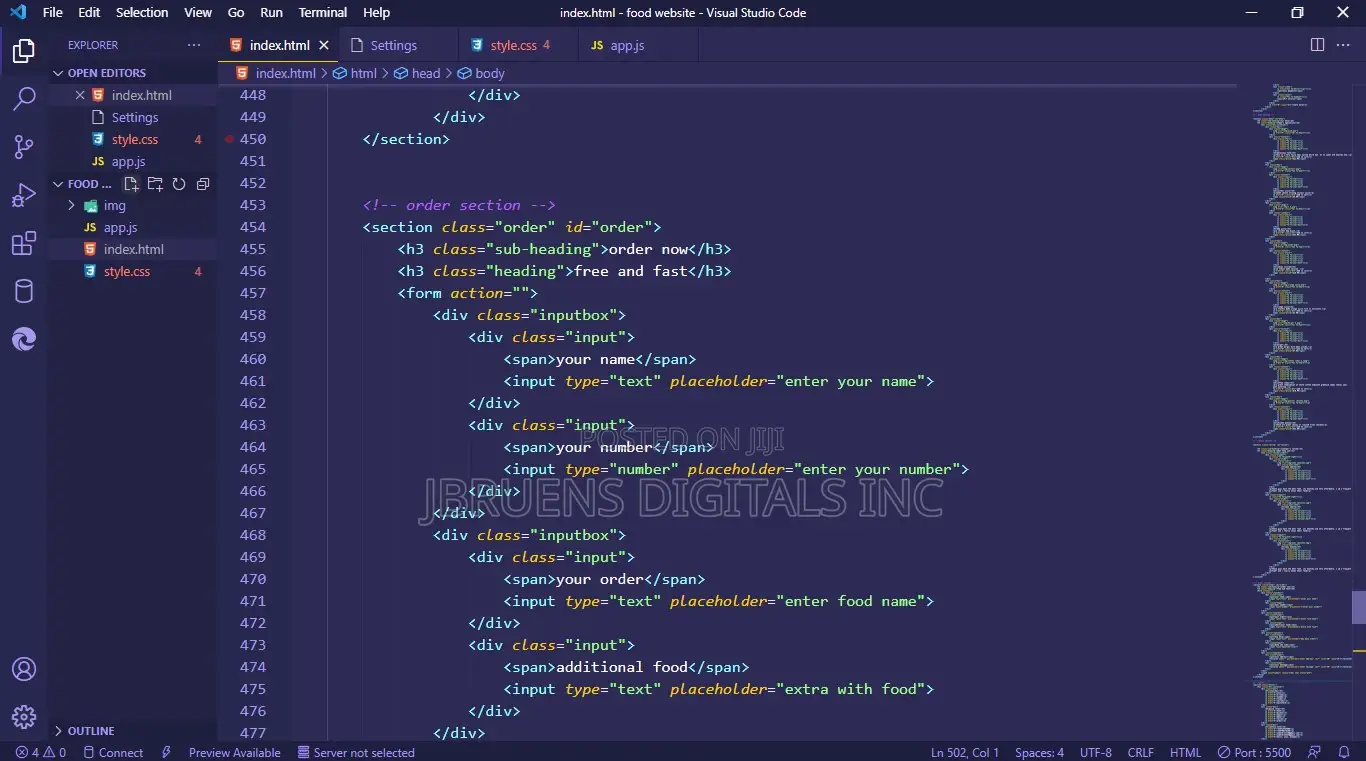Switch to the app.js tab
The image size is (1366, 761).
click(x=638, y=45)
